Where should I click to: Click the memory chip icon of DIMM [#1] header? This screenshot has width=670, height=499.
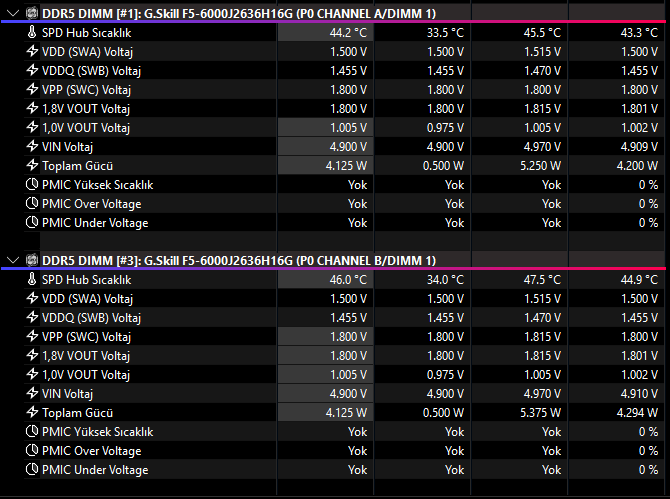click(32, 13)
